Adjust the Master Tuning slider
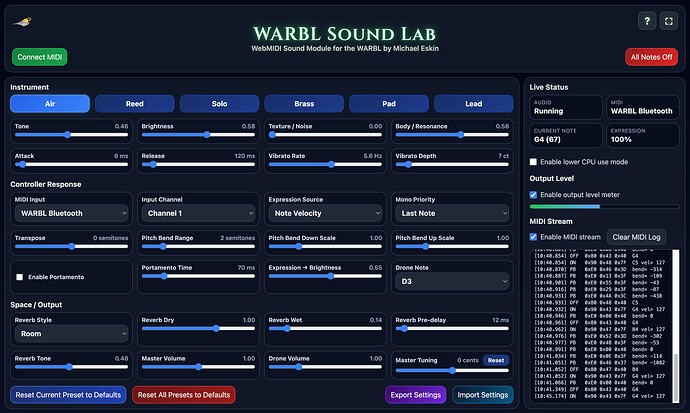The height and width of the screenshot is (413, 690). coord(452,370)
